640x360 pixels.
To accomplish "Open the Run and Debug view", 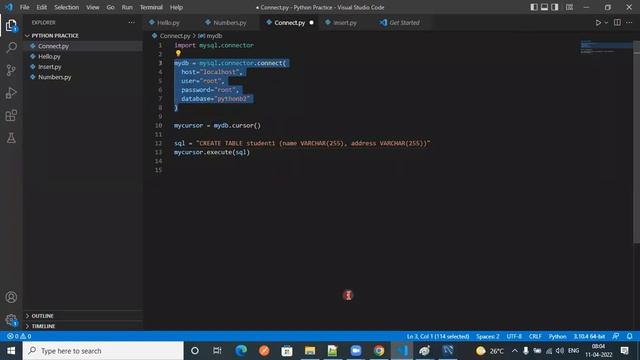I will pyautogui.click(x=11, y=93).
